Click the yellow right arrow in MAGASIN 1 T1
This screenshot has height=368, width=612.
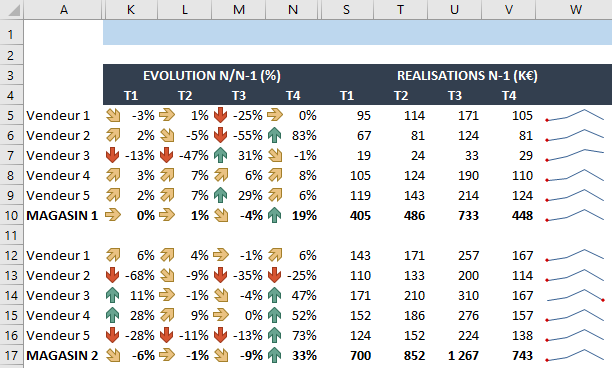pos(113,215)
